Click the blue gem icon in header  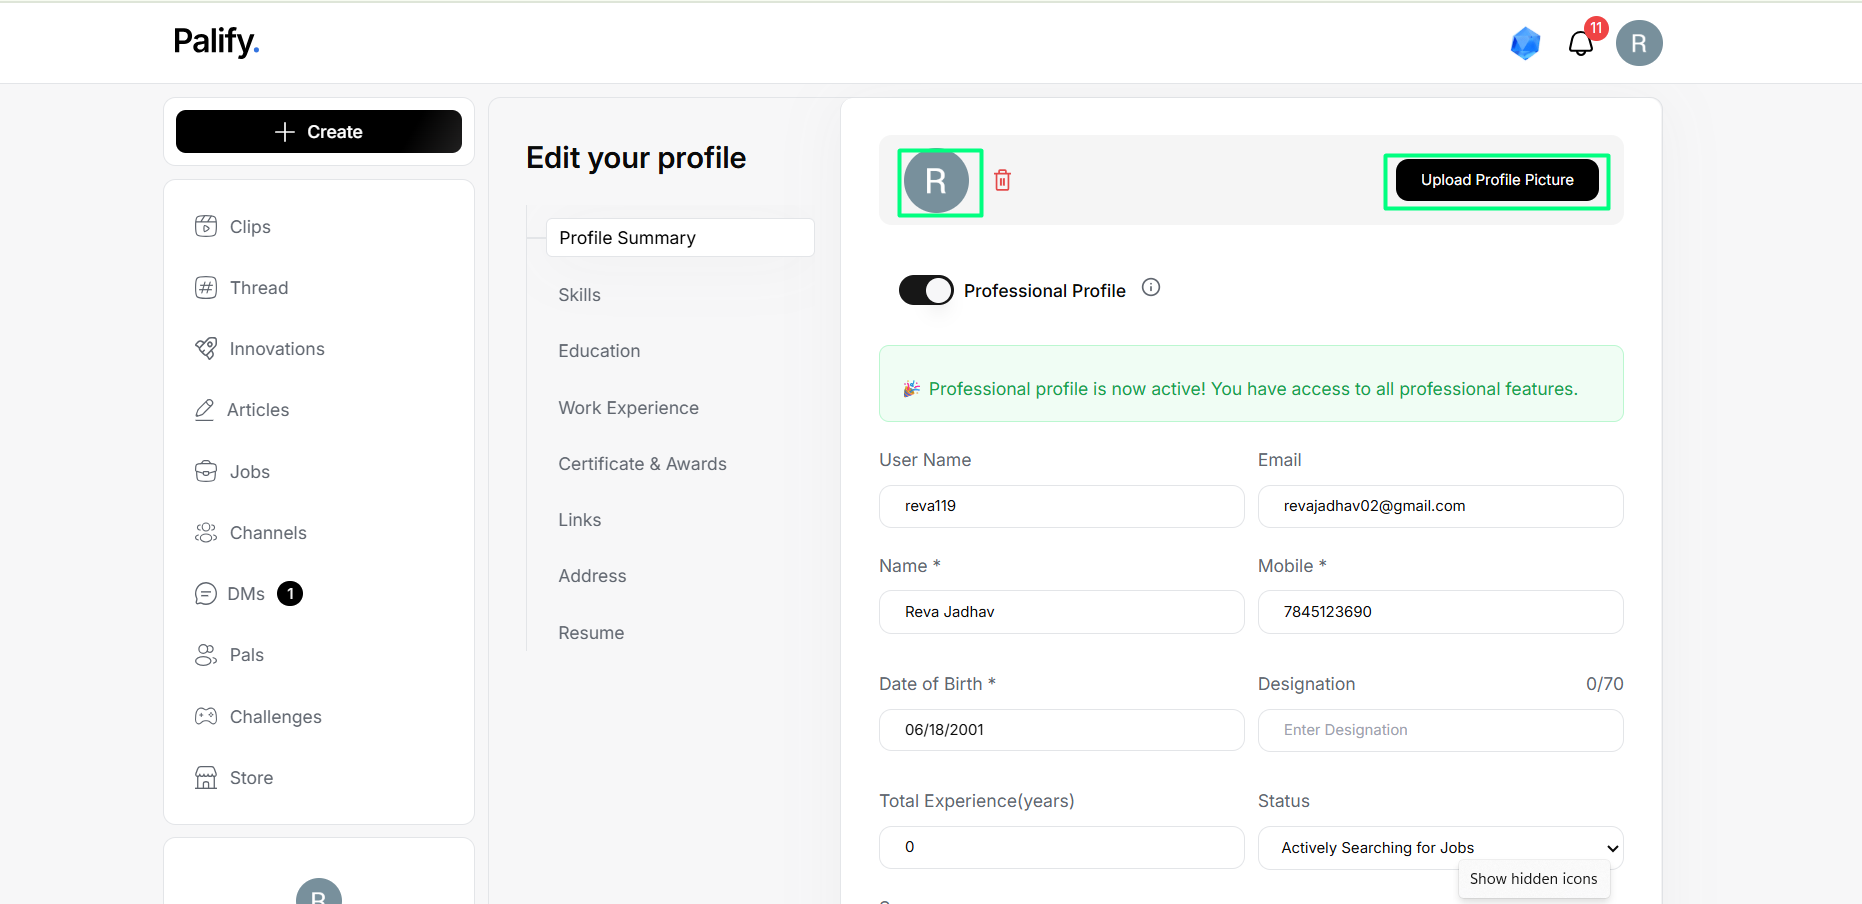pyautogui.click(x=1525, y=43)
